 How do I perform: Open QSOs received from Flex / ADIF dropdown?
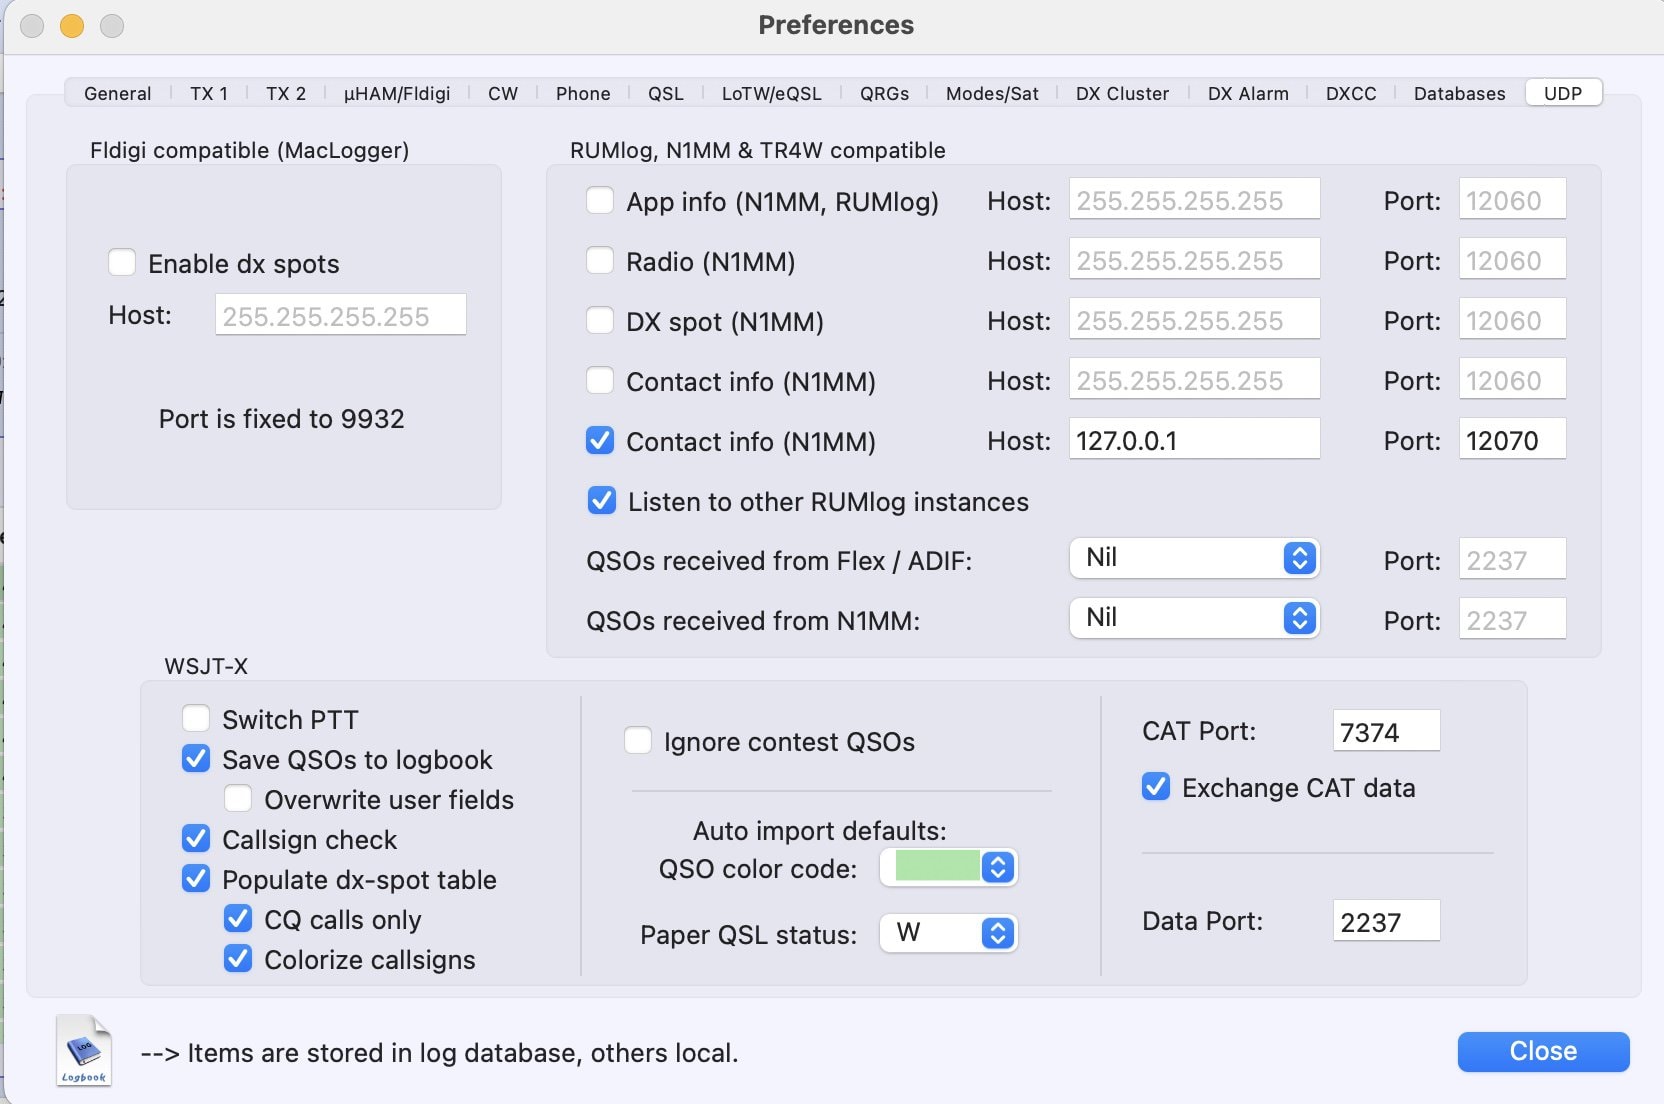pos(1194,558)
